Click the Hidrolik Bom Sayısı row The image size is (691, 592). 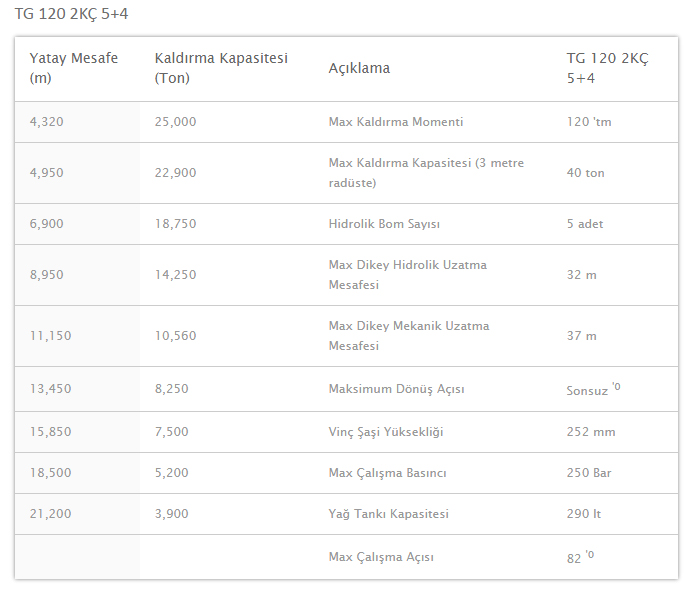tap(384, 224)
